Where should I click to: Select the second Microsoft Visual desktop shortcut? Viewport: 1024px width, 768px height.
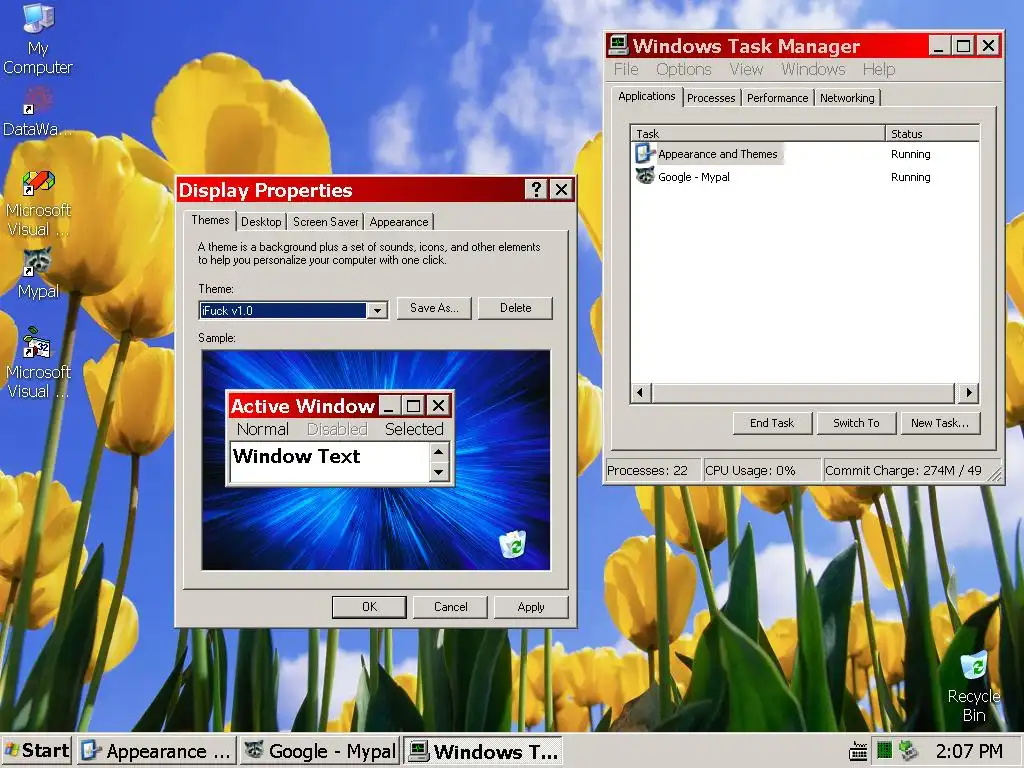pyautogui.click(x=37, y=363)
